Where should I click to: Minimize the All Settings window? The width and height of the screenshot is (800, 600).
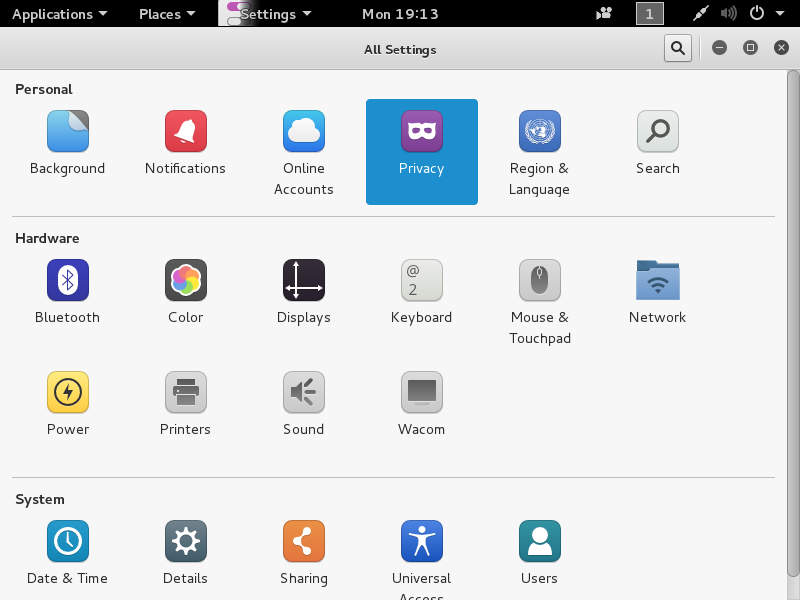pyautogui.click(x=719, y=48)
